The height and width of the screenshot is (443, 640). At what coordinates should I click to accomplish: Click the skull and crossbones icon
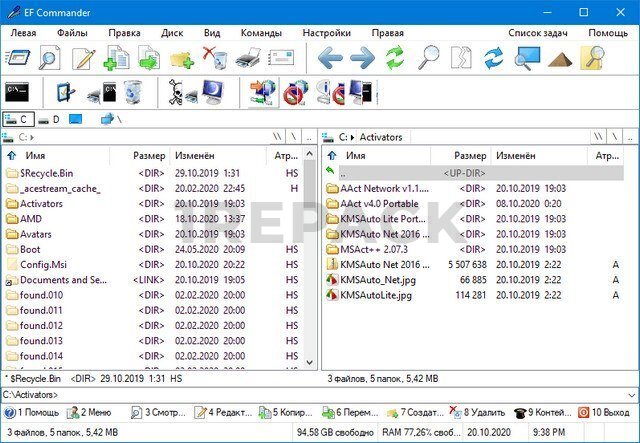coord(178,94)
